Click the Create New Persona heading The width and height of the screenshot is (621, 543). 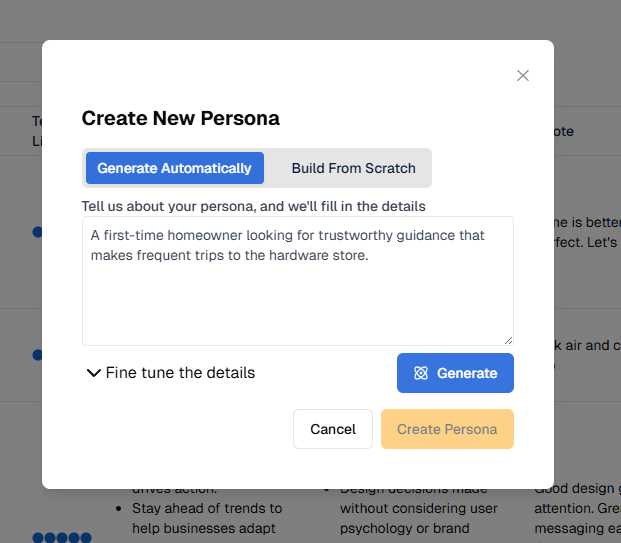point(180,118)
